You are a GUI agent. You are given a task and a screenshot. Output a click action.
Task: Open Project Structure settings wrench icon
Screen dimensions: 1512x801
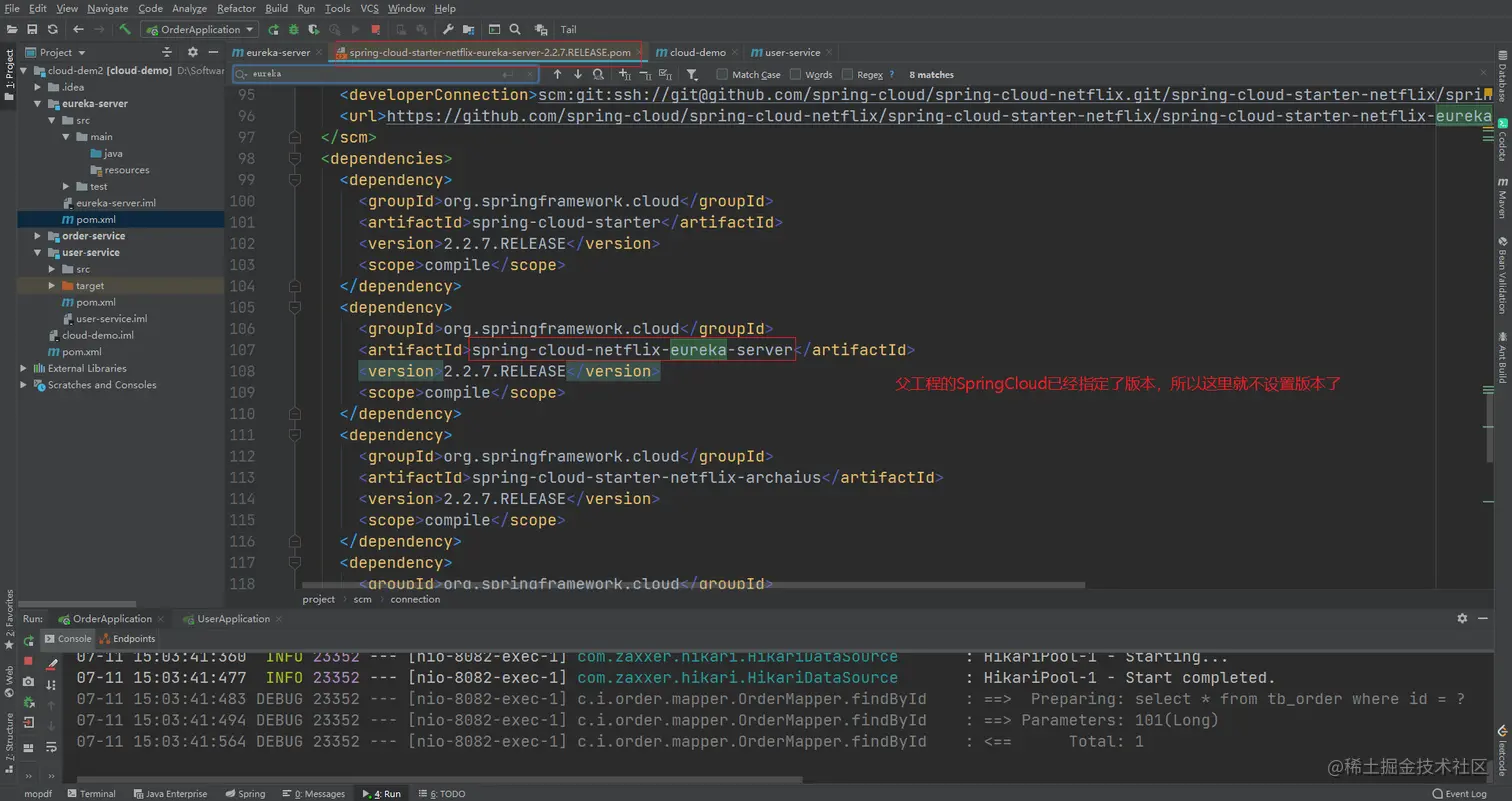[448, 30]
